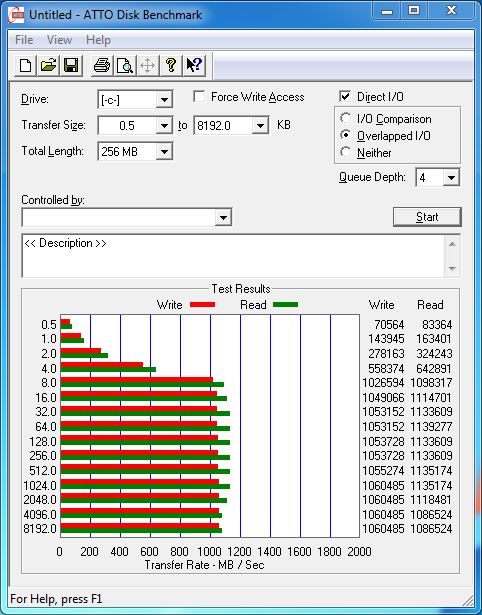Expand the Controlled by dropdown
The height and width of the screenshot is (615, 482).
pos(223,217)
